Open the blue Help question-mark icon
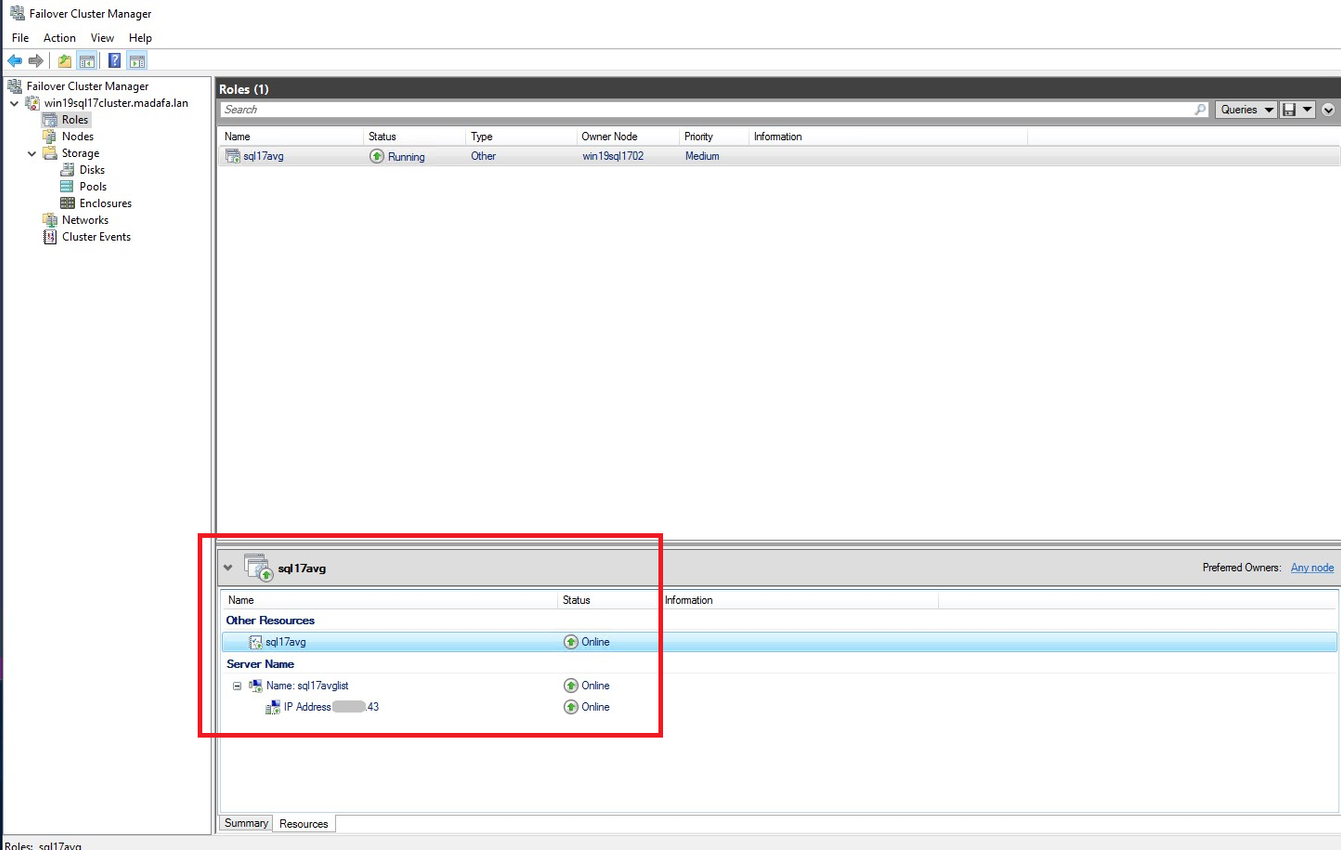The height and width of the screenshot is (850, 1341). tap(115, 61)
